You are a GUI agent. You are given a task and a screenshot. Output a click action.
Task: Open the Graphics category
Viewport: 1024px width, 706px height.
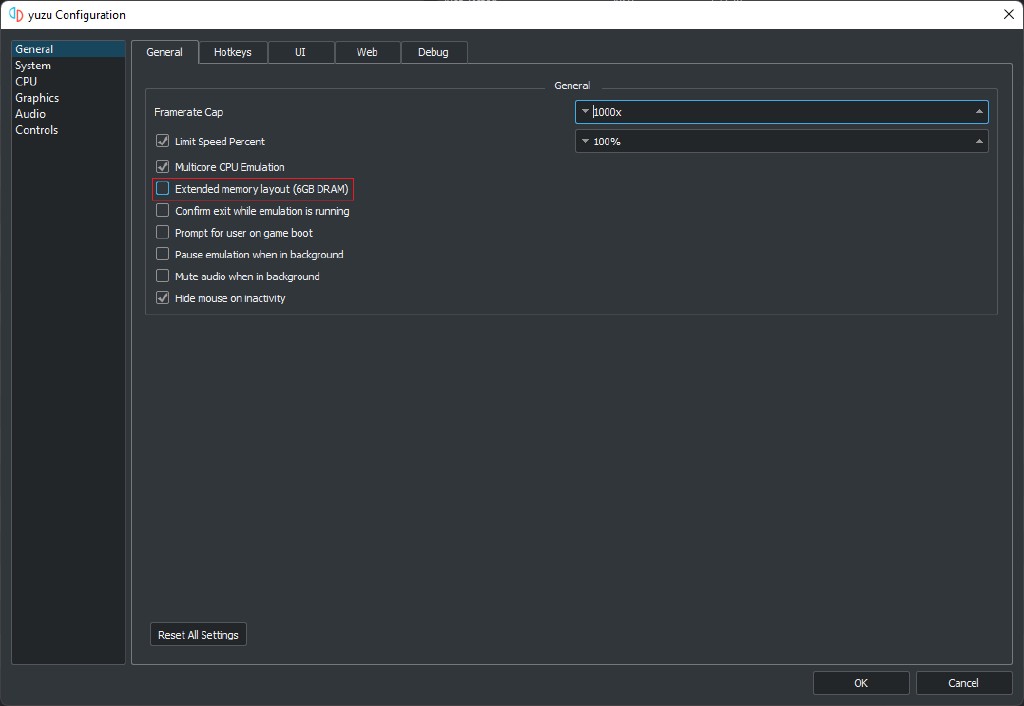(68, 98)
